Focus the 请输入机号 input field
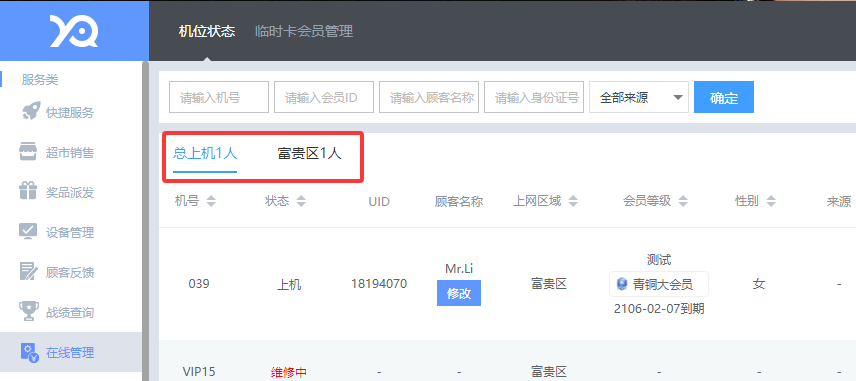 point(219,97)
